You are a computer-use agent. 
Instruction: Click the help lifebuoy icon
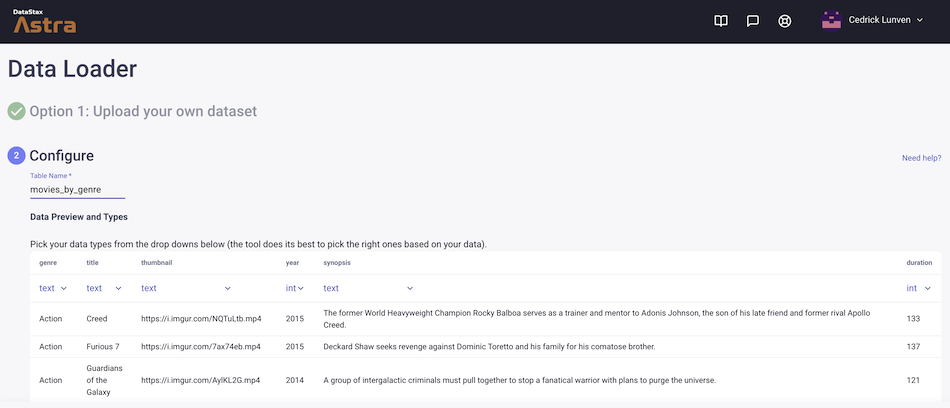coord(785,21)
